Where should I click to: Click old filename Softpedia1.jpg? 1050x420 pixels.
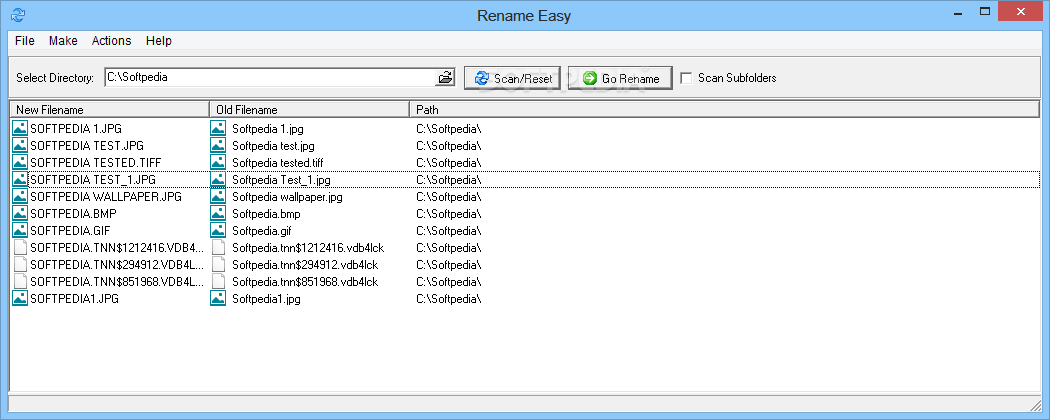266,299
